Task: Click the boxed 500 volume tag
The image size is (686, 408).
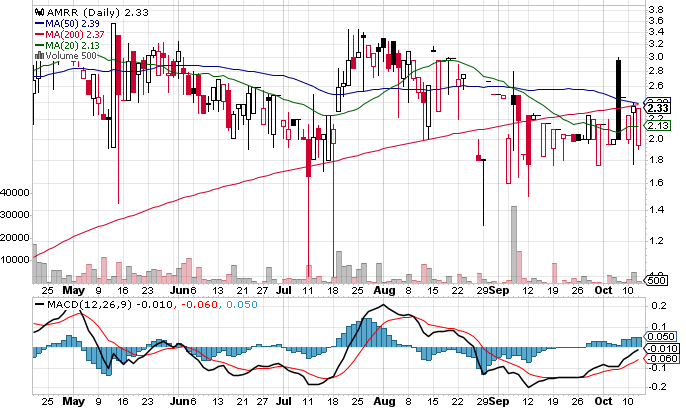Action: [657, 280]
